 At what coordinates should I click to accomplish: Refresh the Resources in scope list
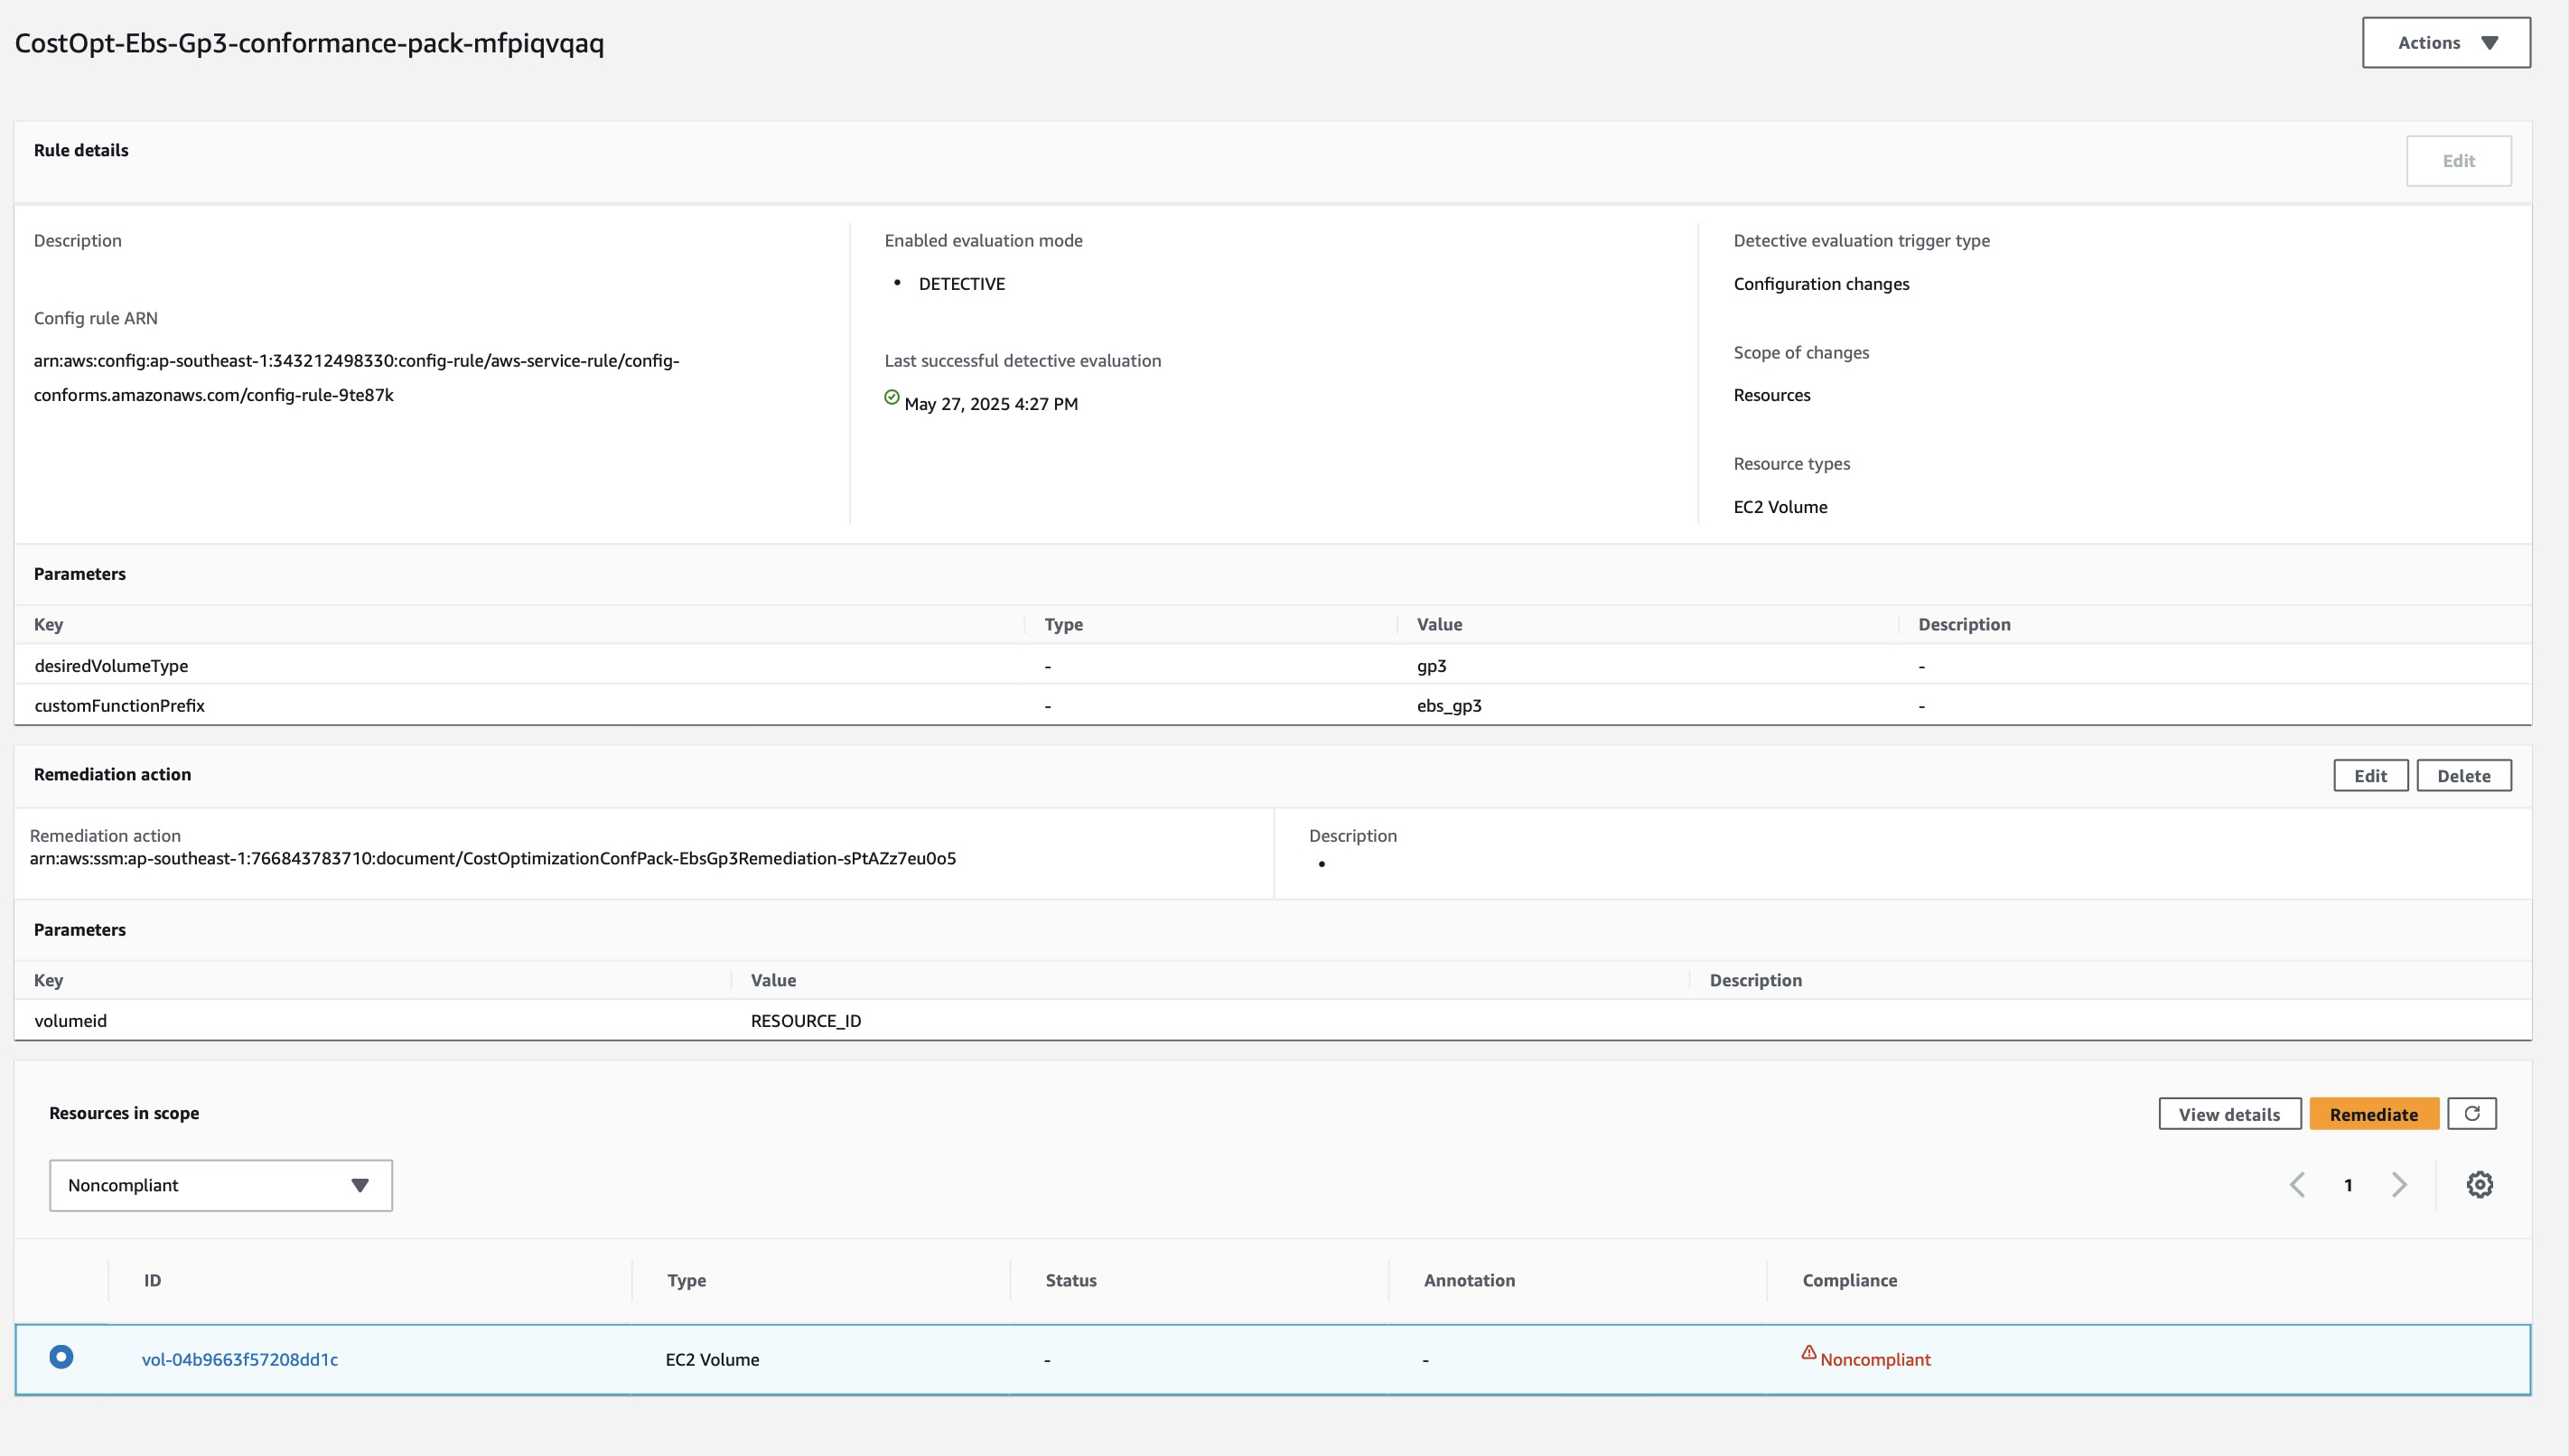click(x=2472, y=1113)
